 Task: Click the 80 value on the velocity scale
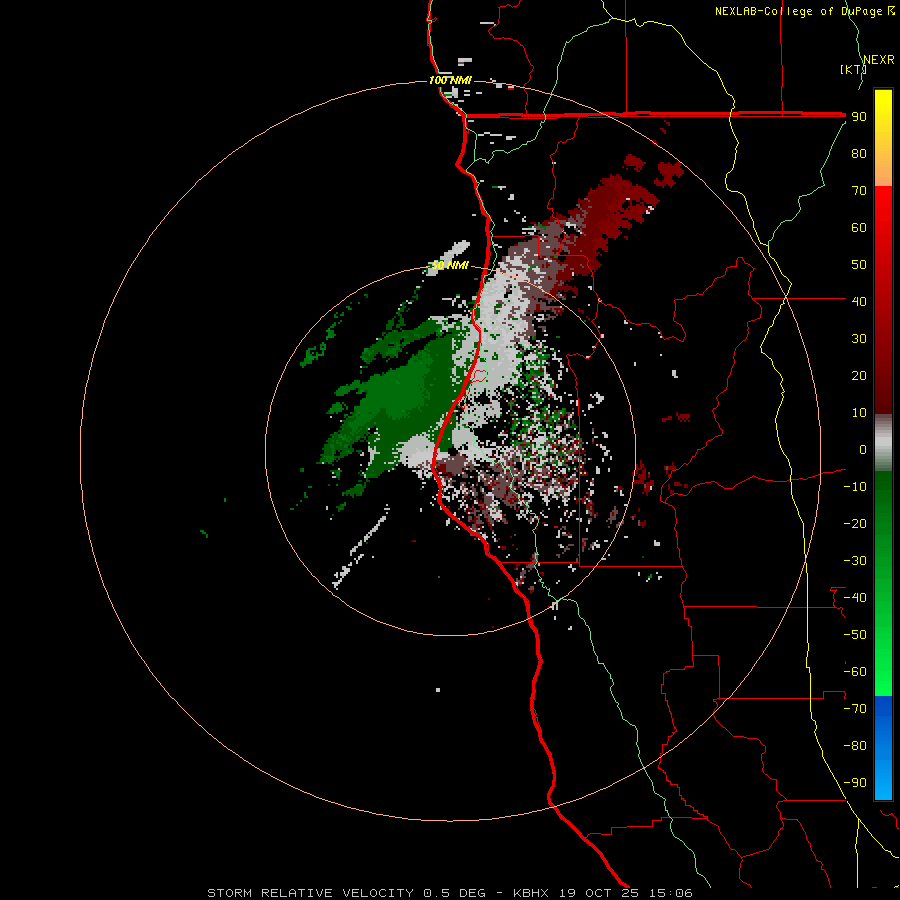(x=859, y=154)
